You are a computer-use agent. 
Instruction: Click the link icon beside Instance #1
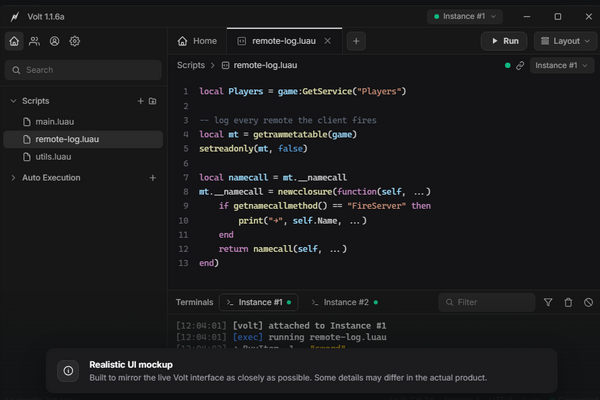pos(520,65)
